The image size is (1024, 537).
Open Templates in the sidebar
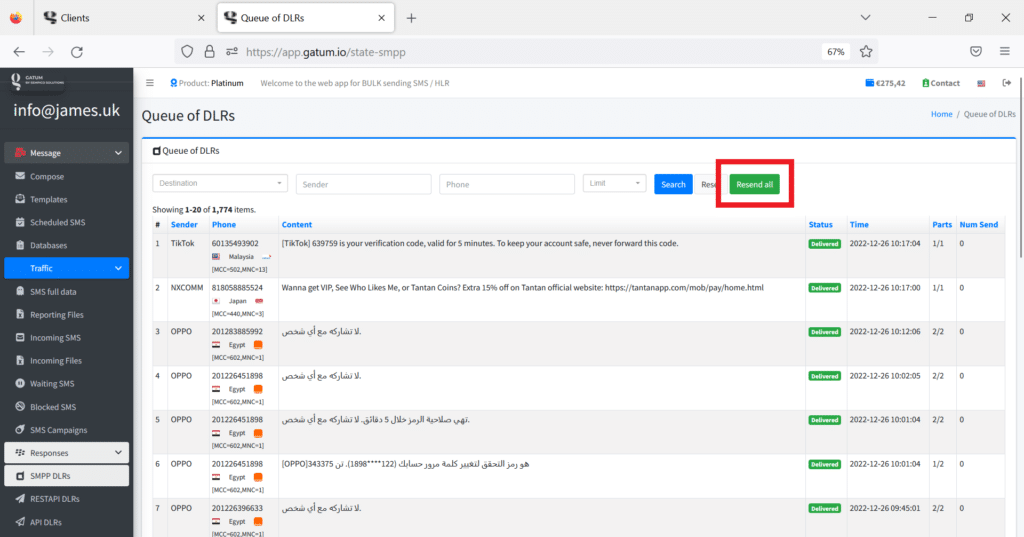tap(67, 199)
